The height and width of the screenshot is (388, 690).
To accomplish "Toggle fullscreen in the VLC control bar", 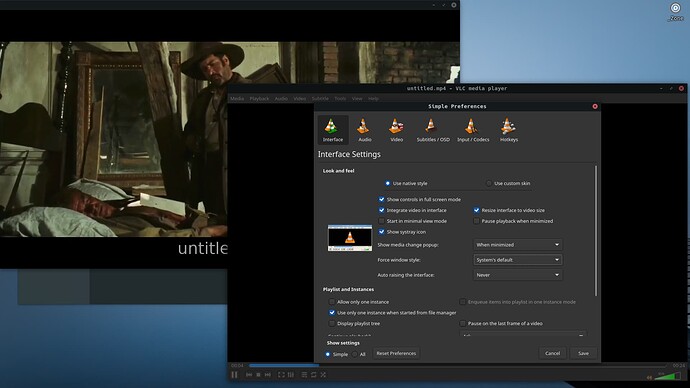I will pos(281,375).
